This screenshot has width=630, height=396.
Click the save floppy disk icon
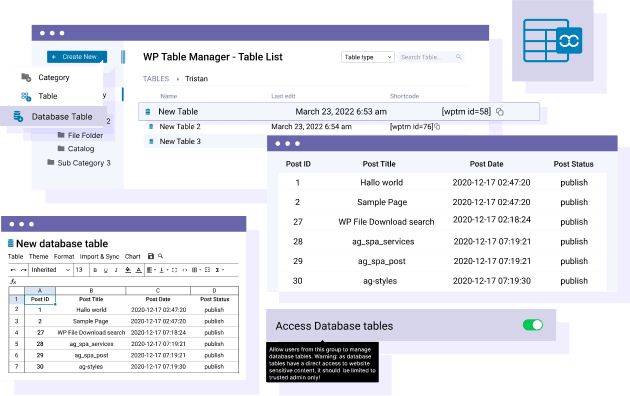151,256
